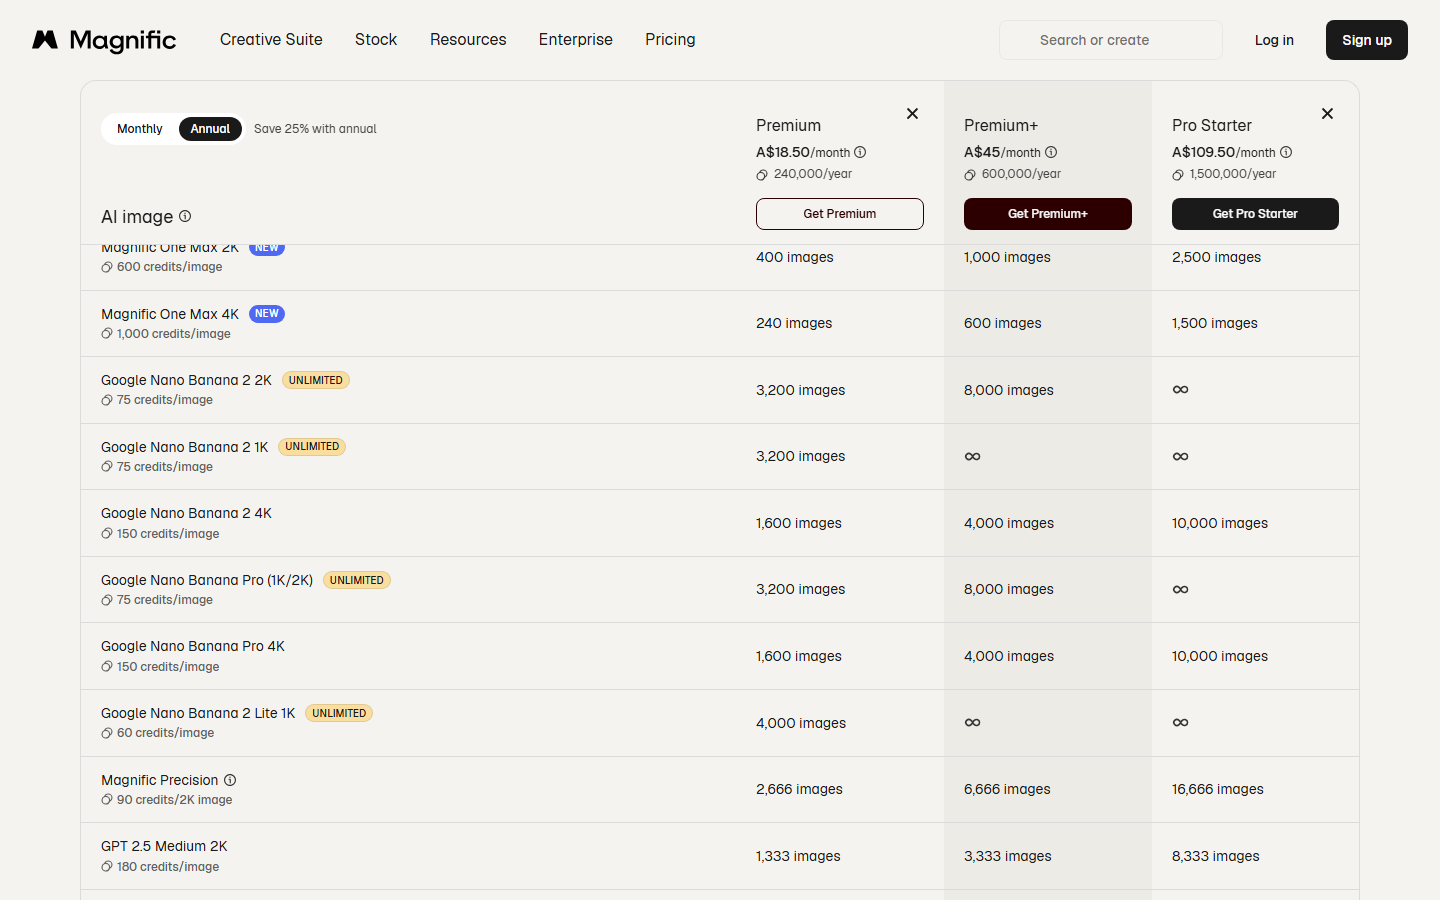Go to the Enterprise page
The height and width of the screenshot is (900, 1440).
pyautogui.click(x=576, y=40)
